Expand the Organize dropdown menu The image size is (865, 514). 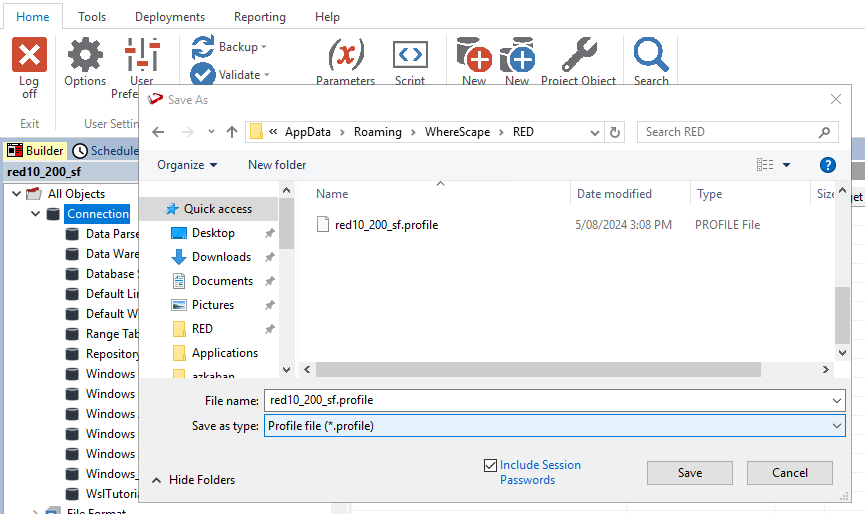187,165
